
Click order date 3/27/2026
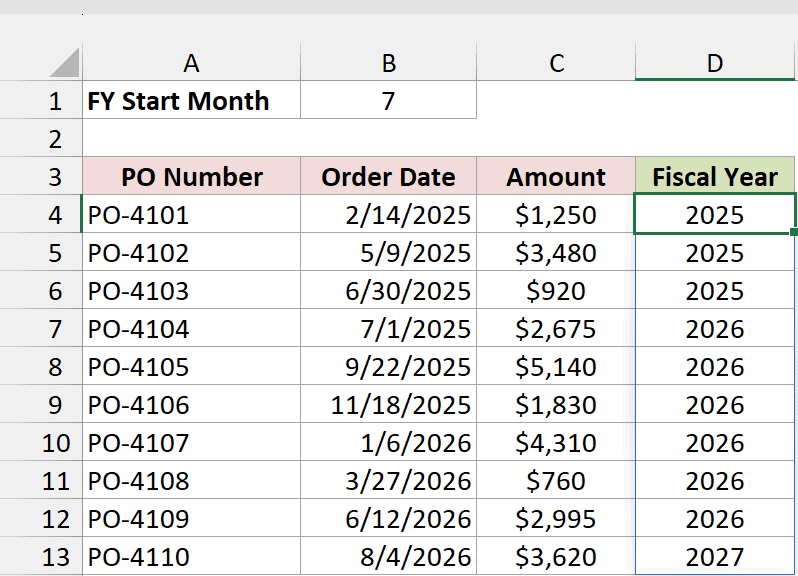(388, 480)
